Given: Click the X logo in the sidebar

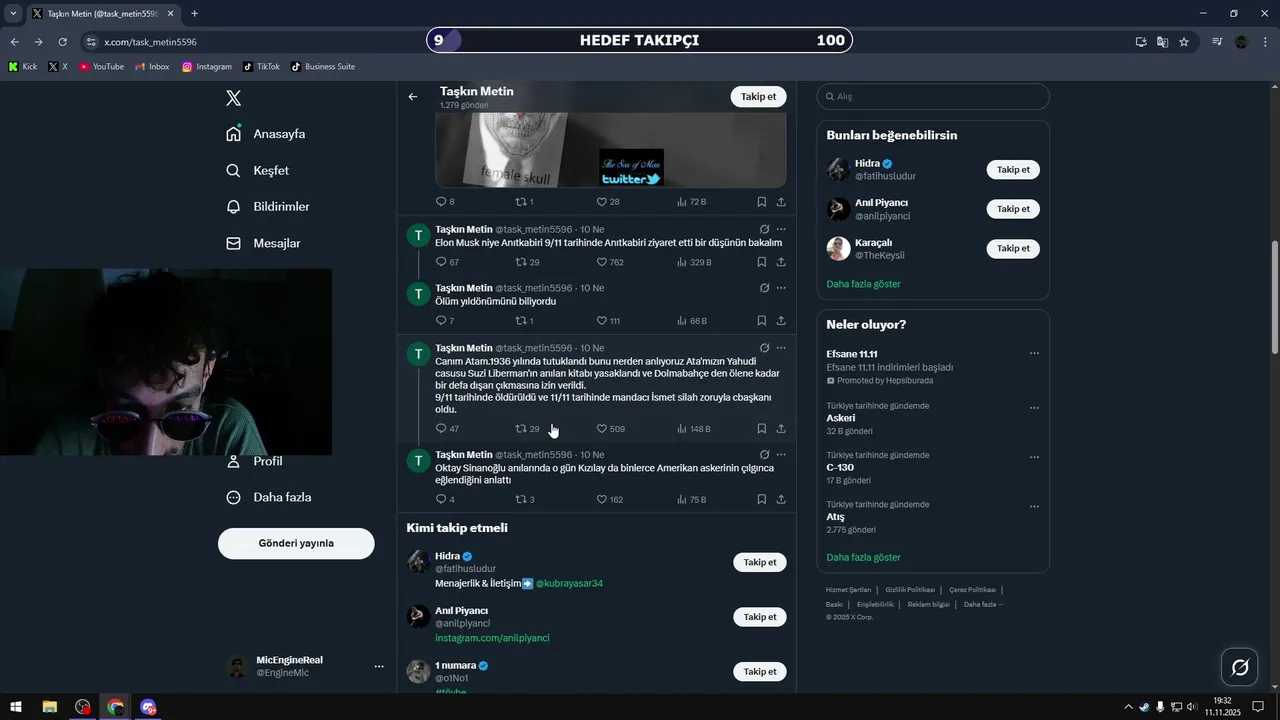Looking at the screenshot, I should [233, 98].
